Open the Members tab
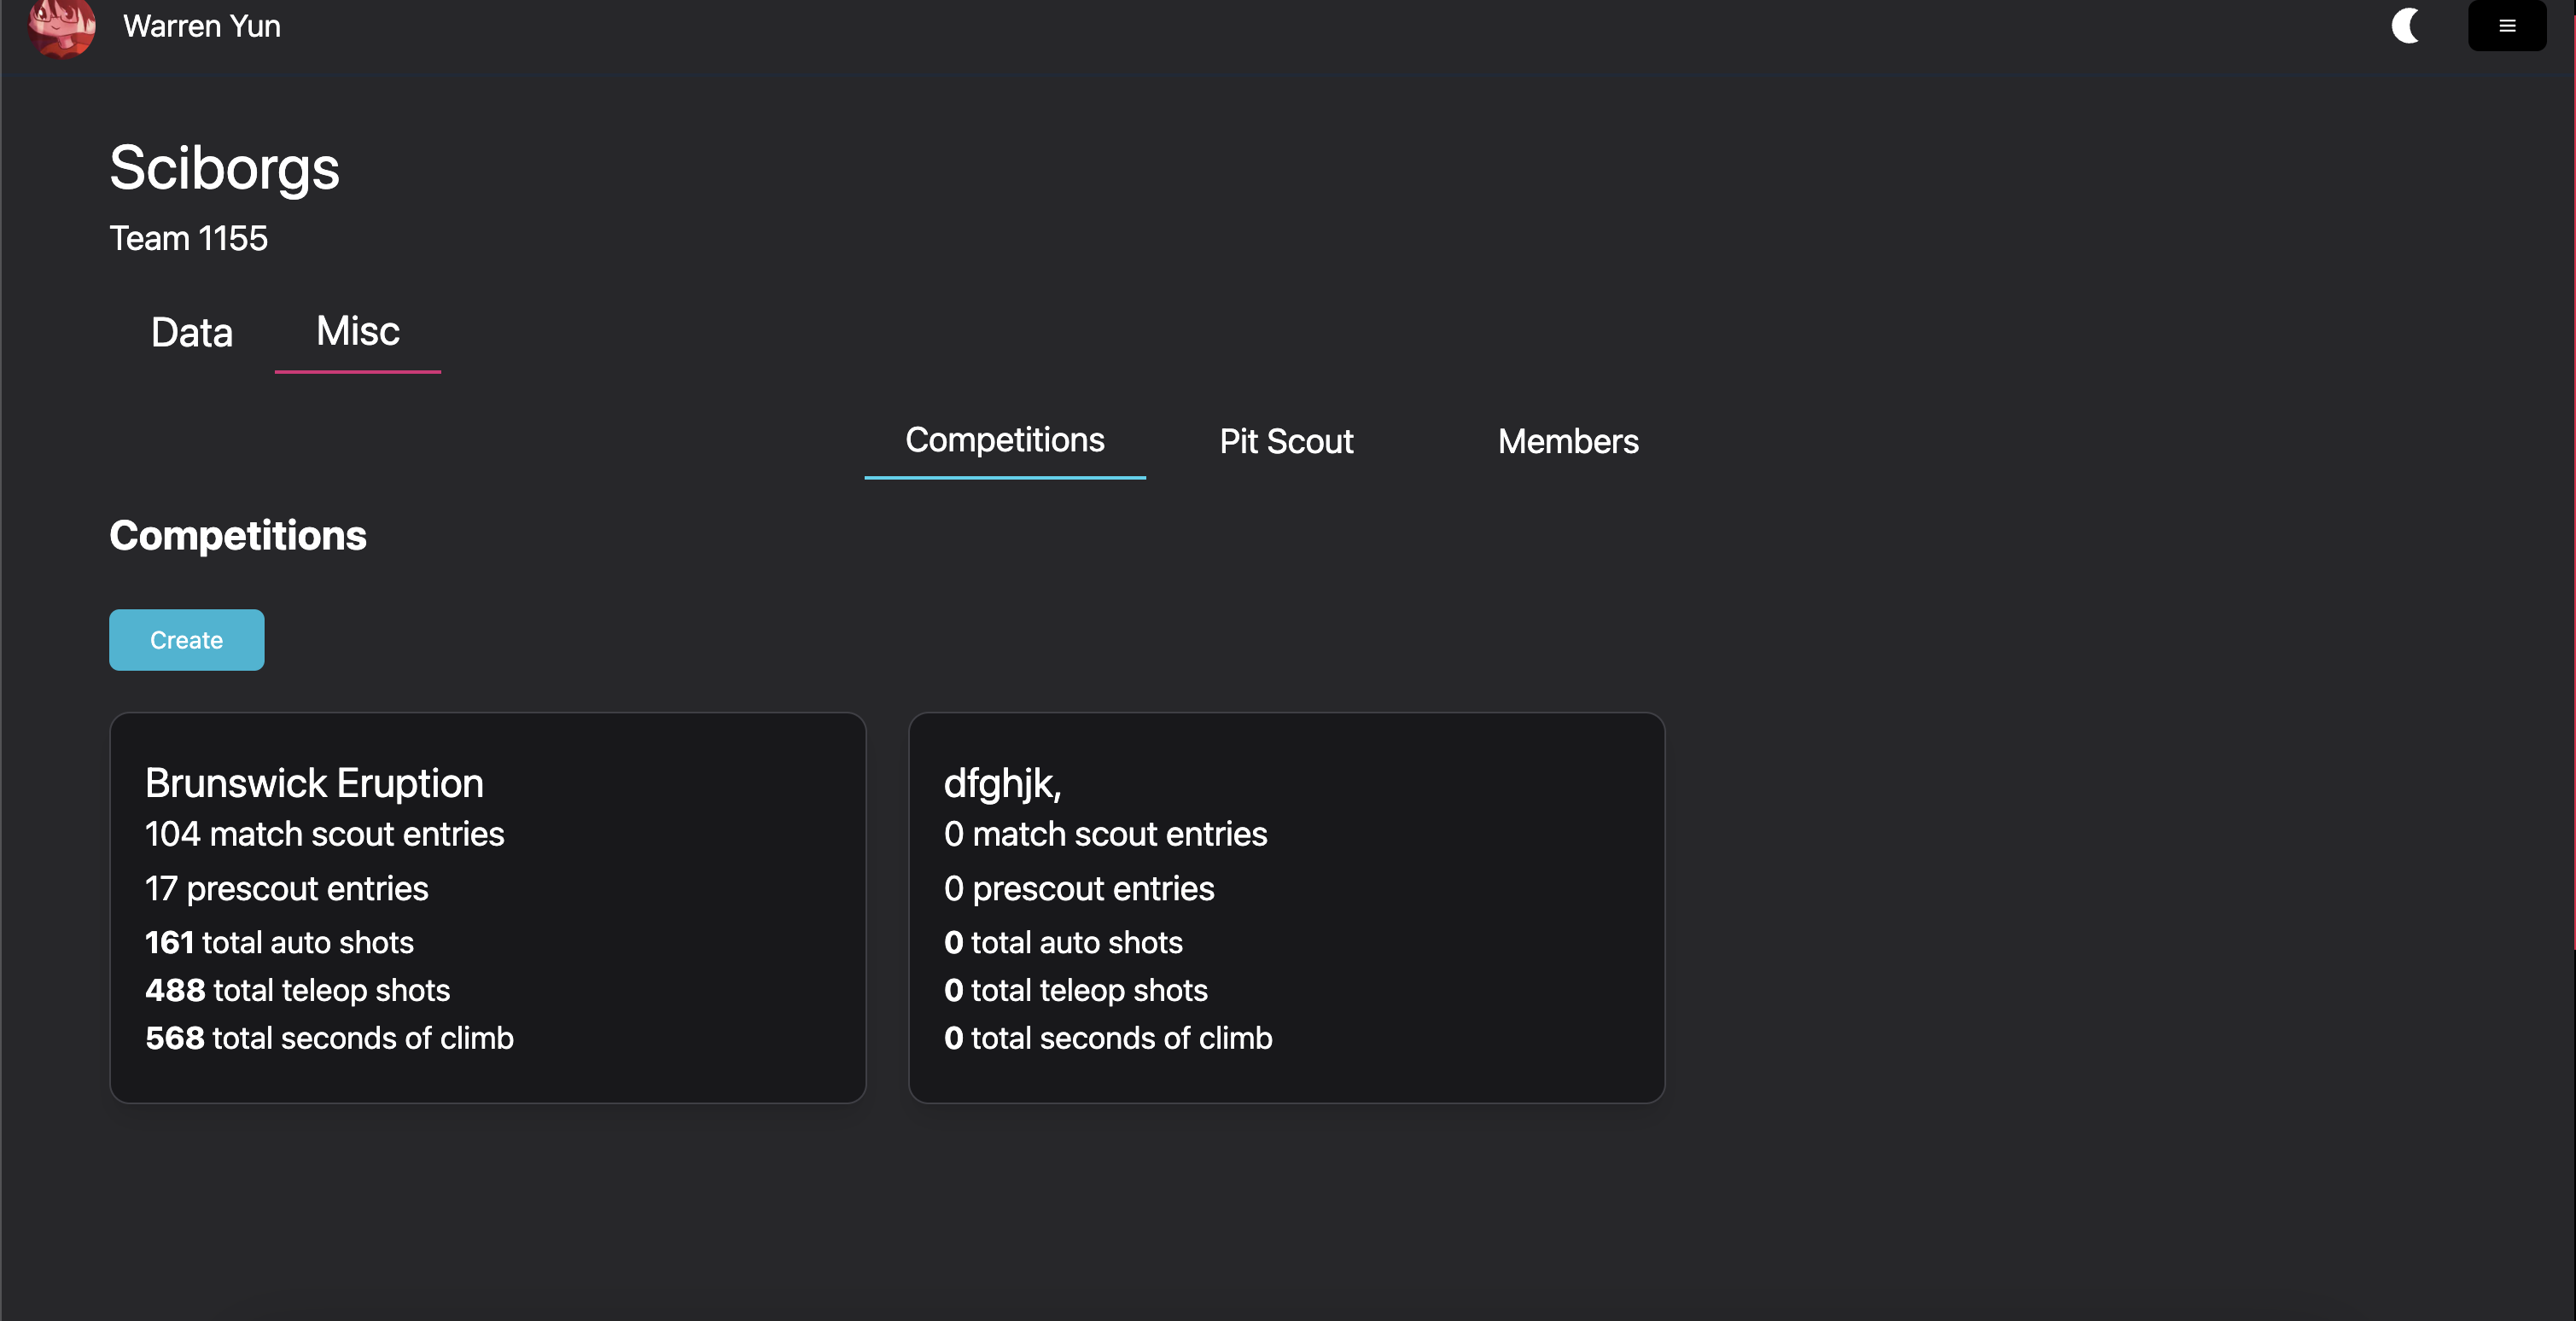 point(1568,441)
